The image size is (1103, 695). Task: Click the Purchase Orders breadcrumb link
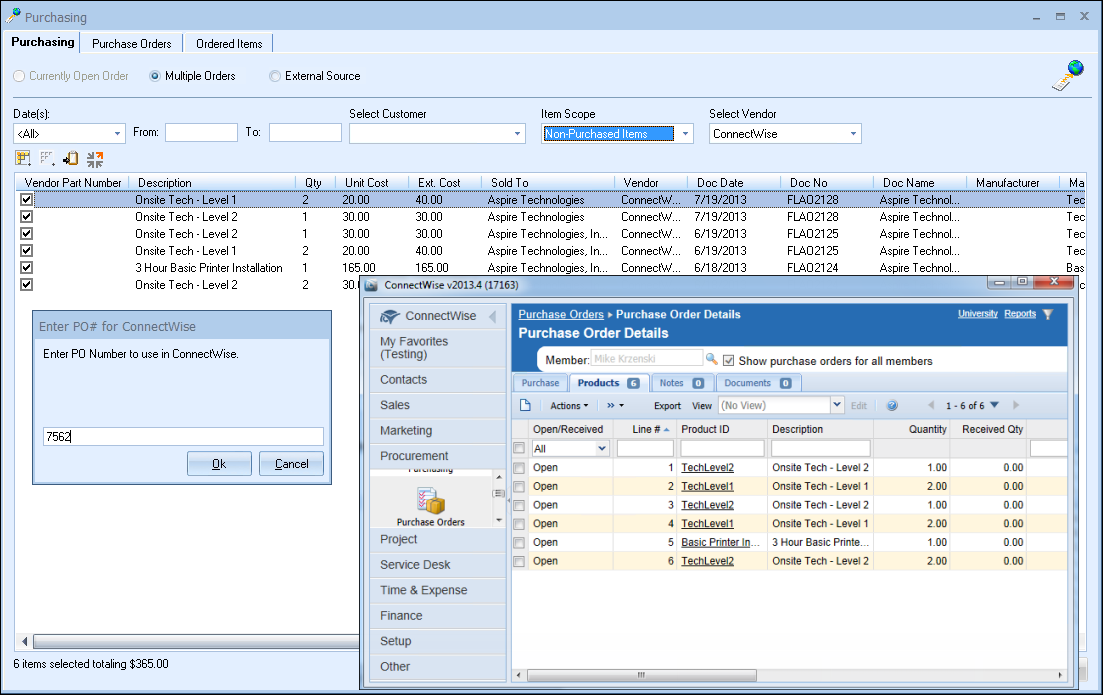(561, 314)
